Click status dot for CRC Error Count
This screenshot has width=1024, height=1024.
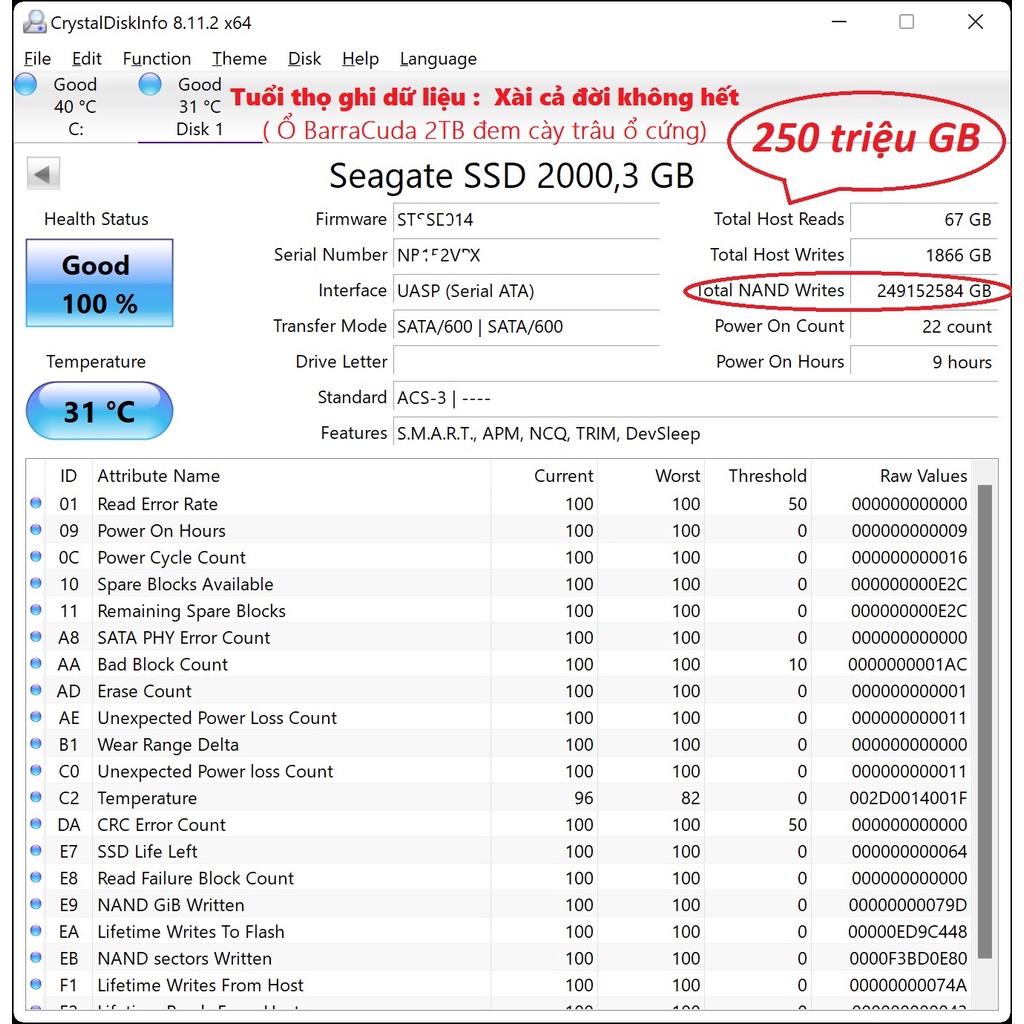pyautogui.click(x=36, y=824)
